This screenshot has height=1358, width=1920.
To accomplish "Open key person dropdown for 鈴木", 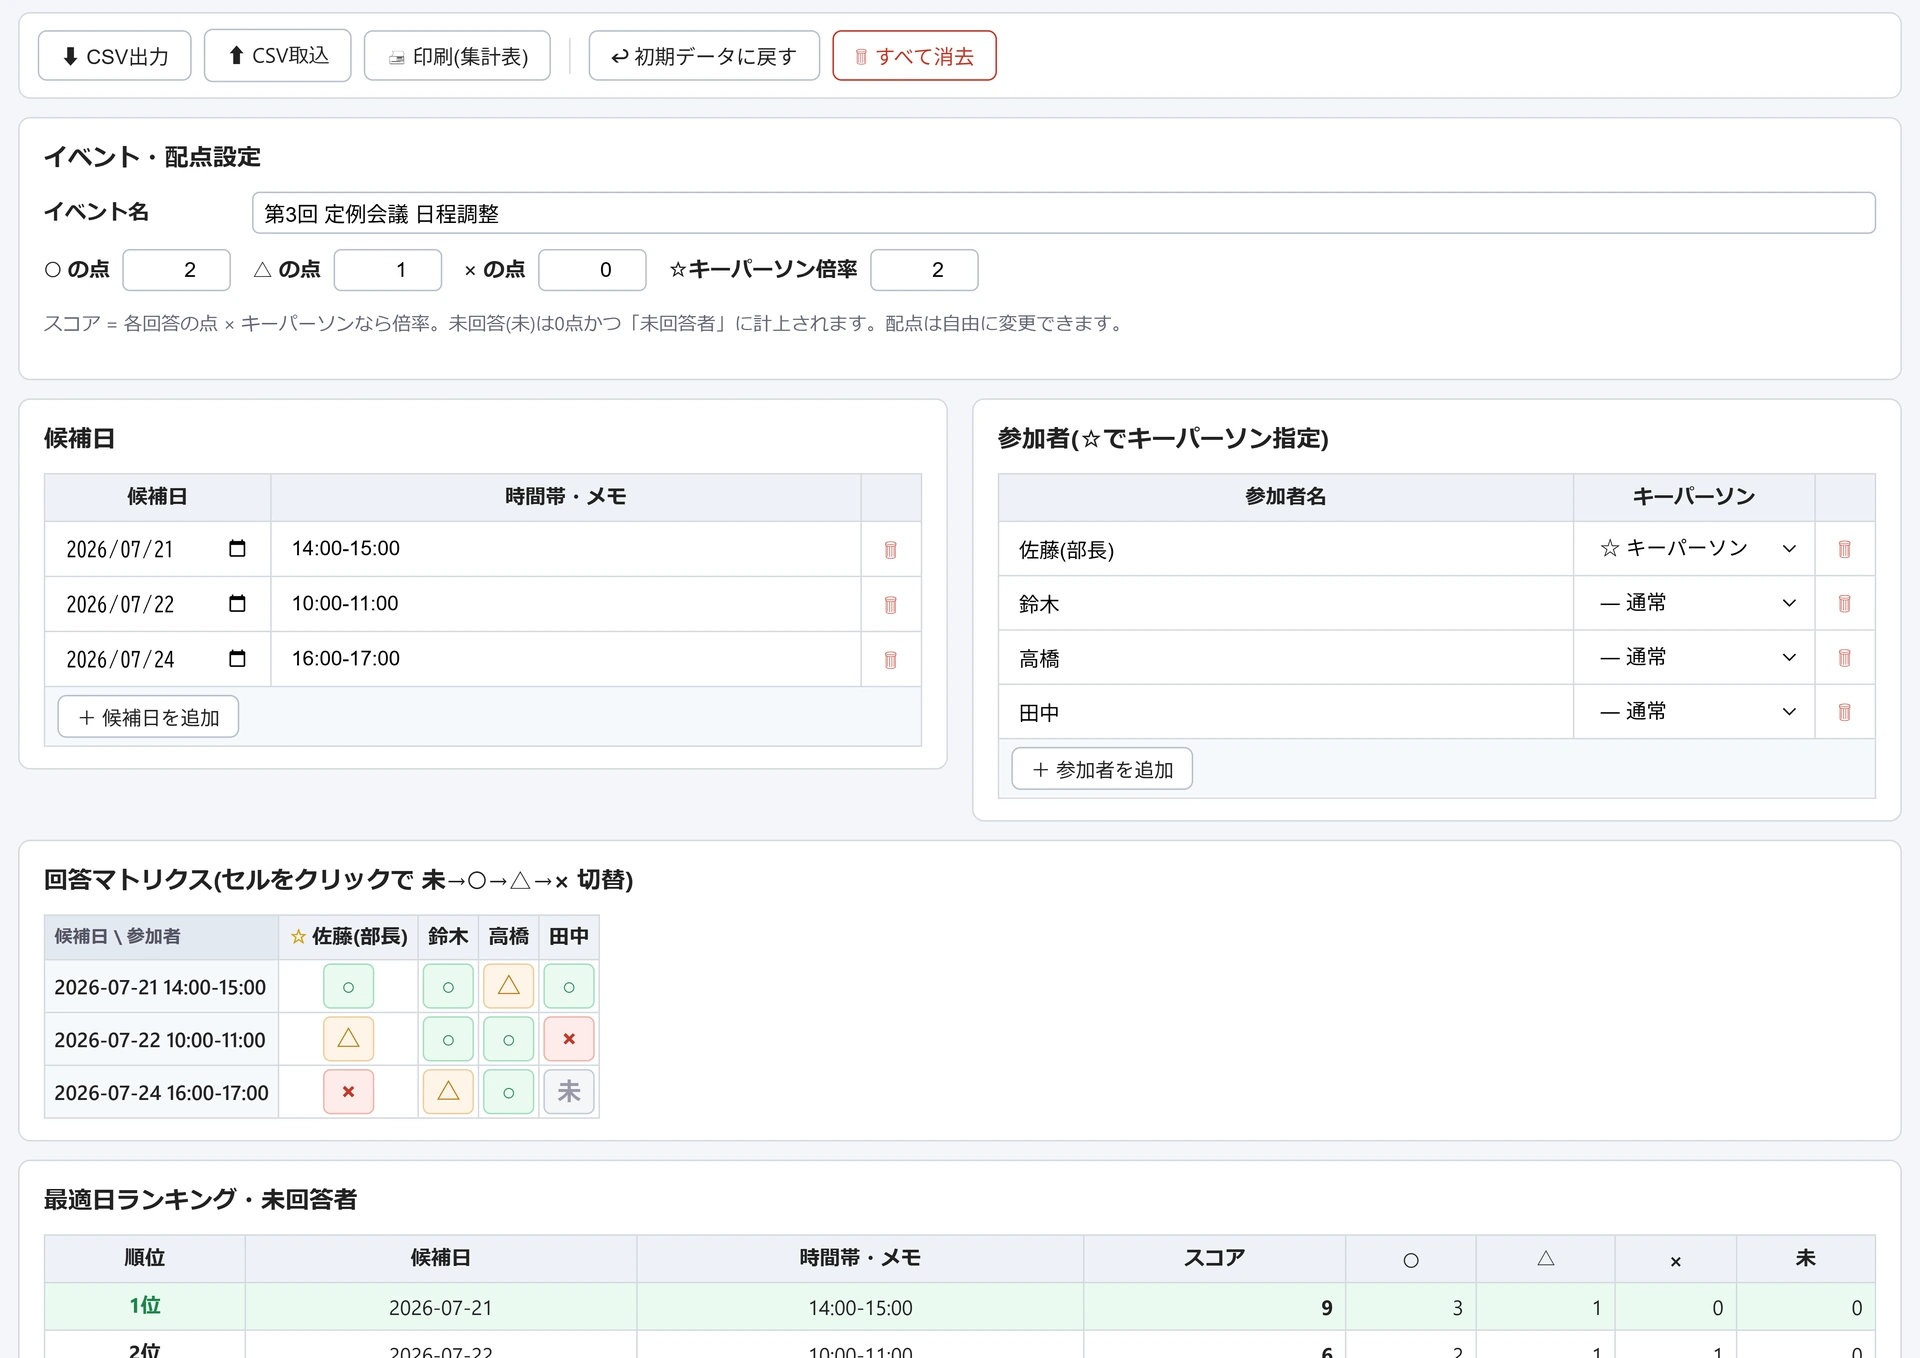I will 1694,603.
